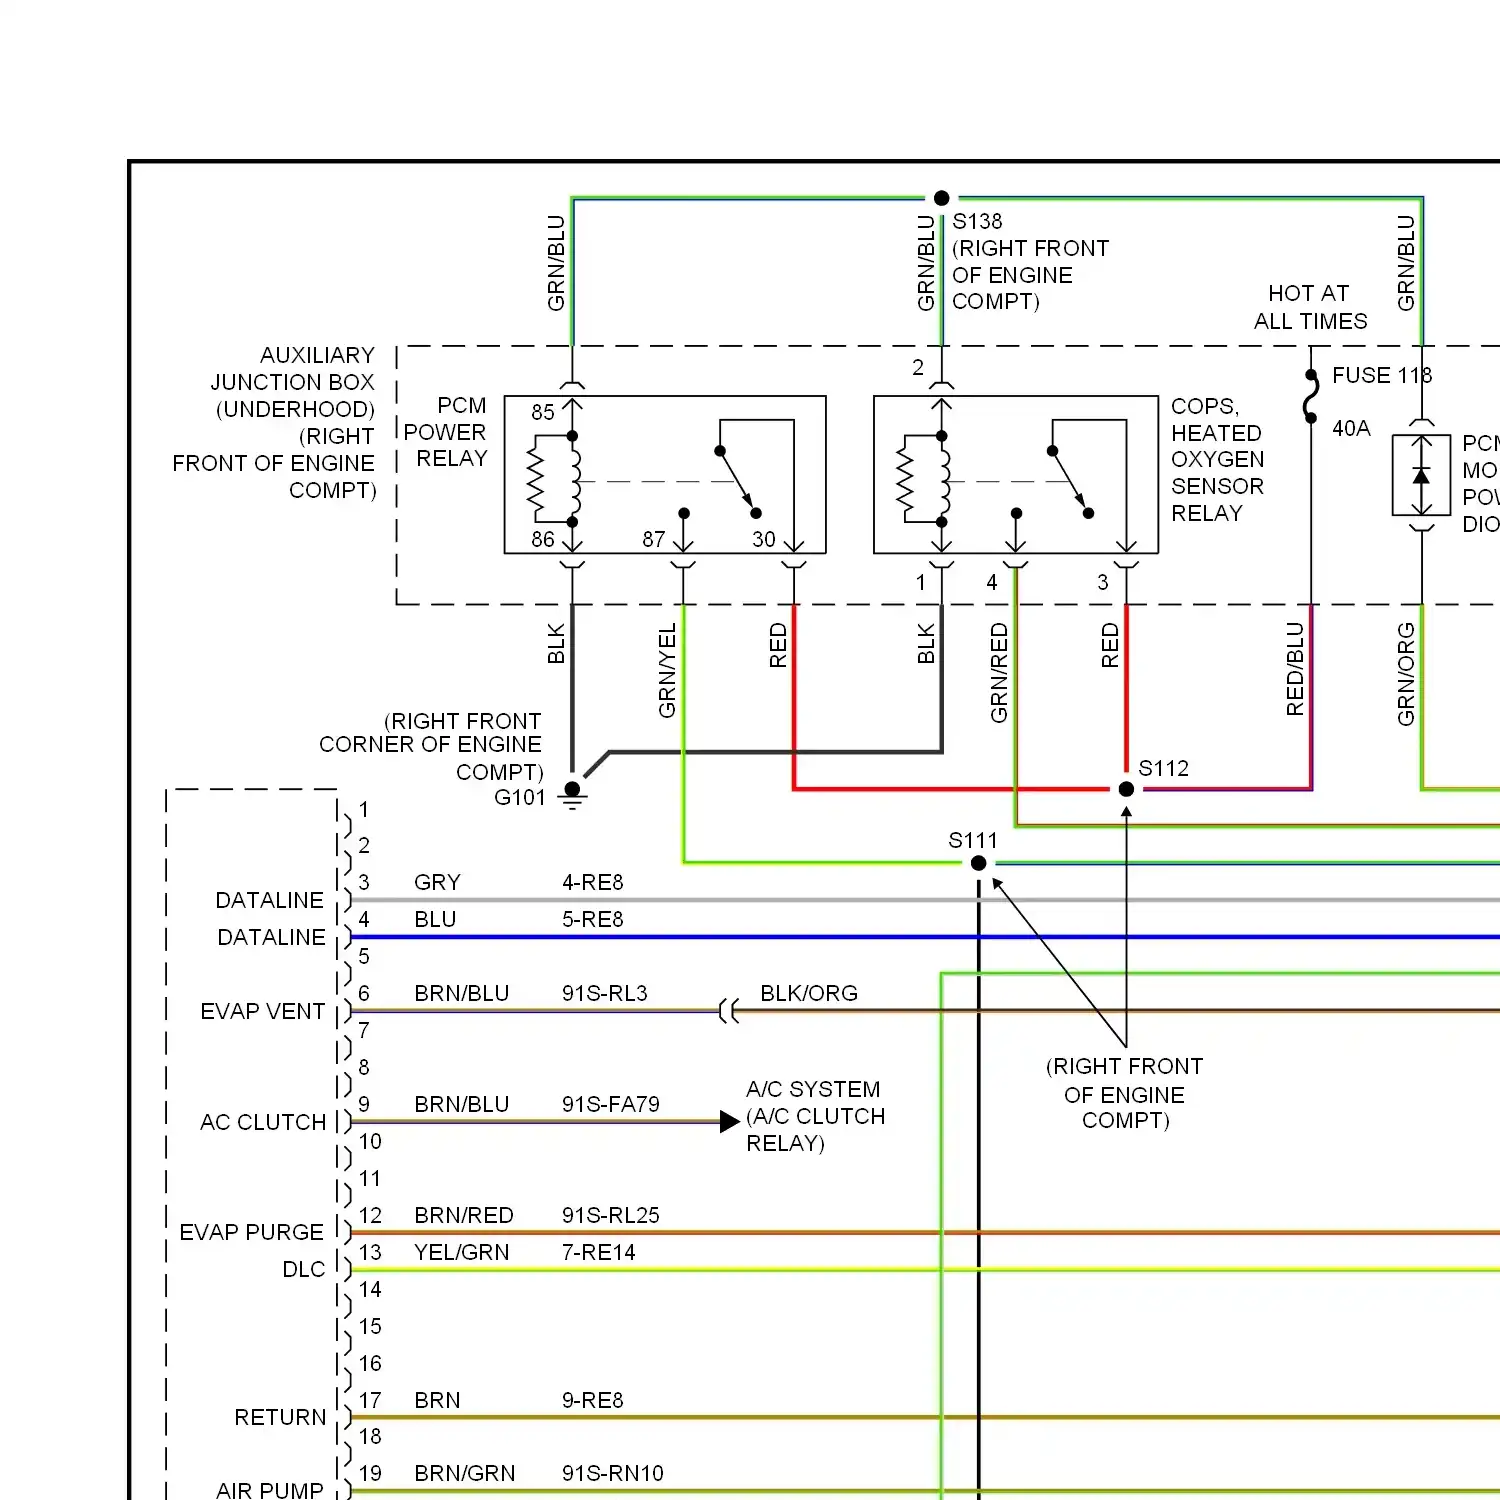The width and height of the screenshot is (1500, 1500).
Task: Click the BRN/BLU label on pin 9 row
Action: pos(462,1104)
